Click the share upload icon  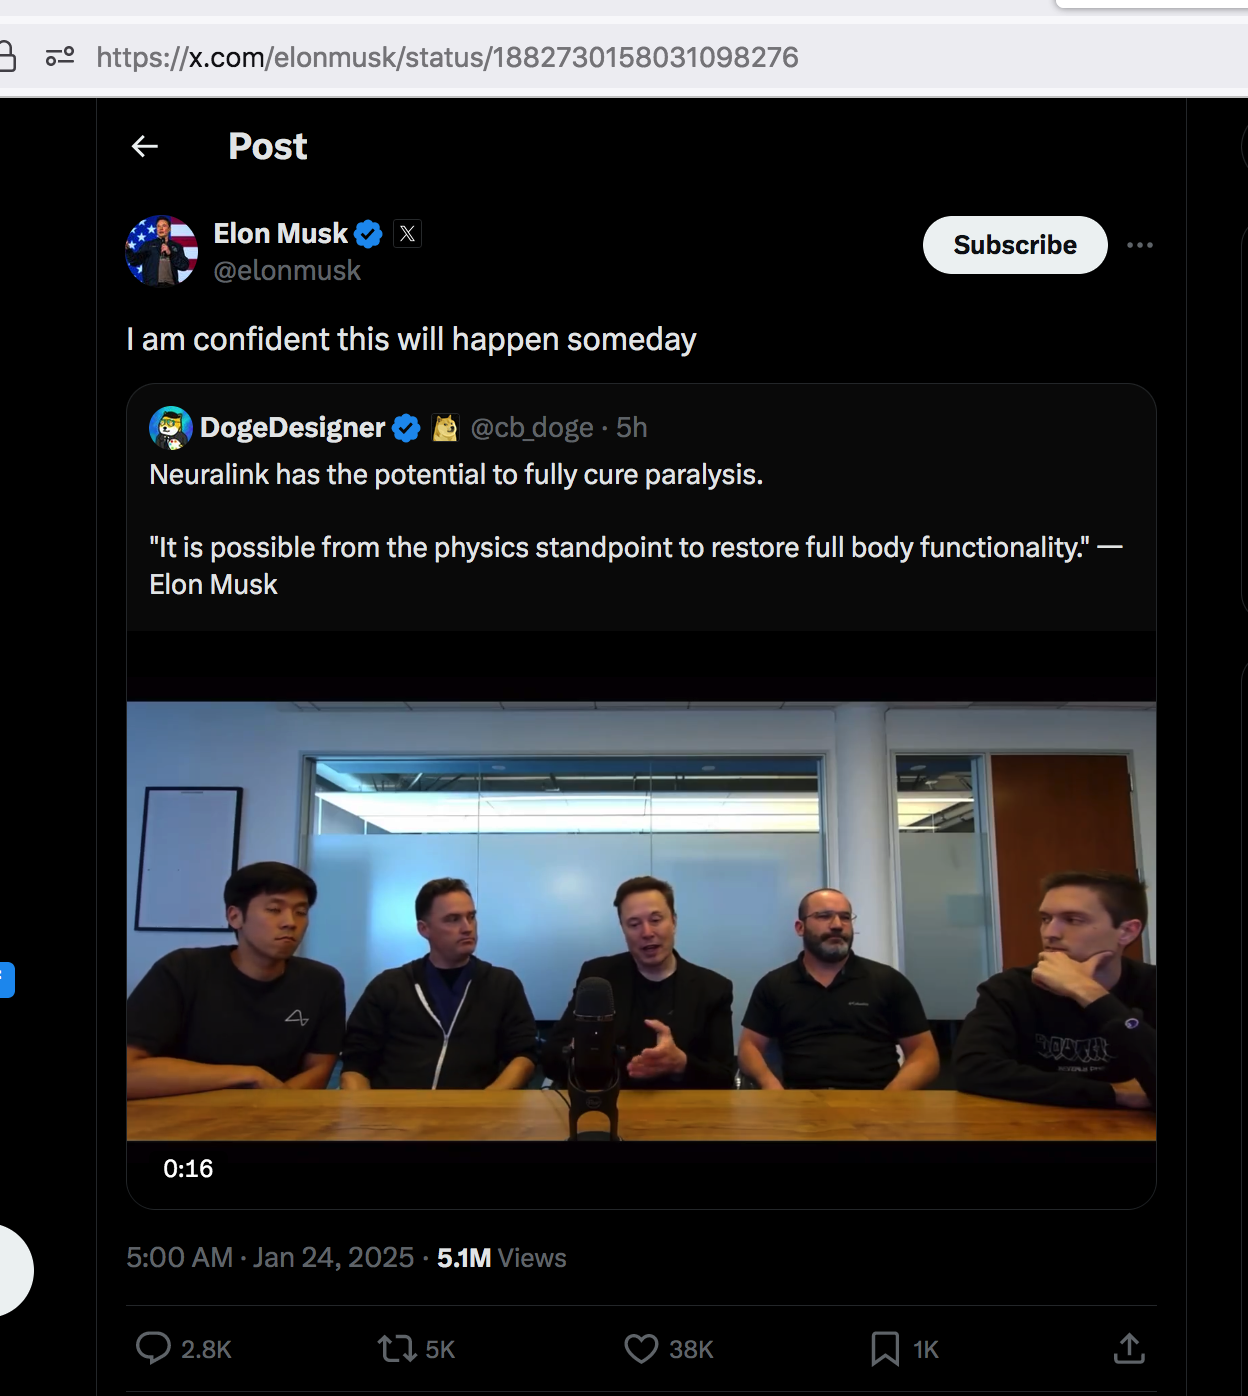pos(1129,1348)
